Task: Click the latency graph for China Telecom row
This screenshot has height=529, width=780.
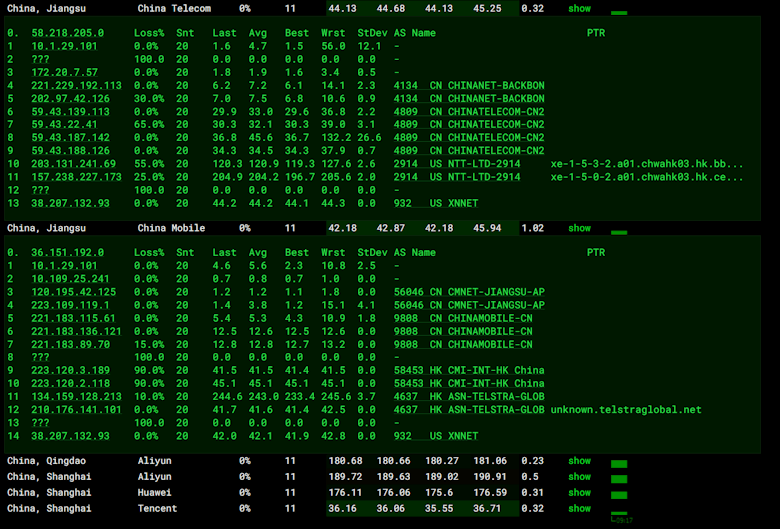Action: pyautogui.click(x=618, y=12)
